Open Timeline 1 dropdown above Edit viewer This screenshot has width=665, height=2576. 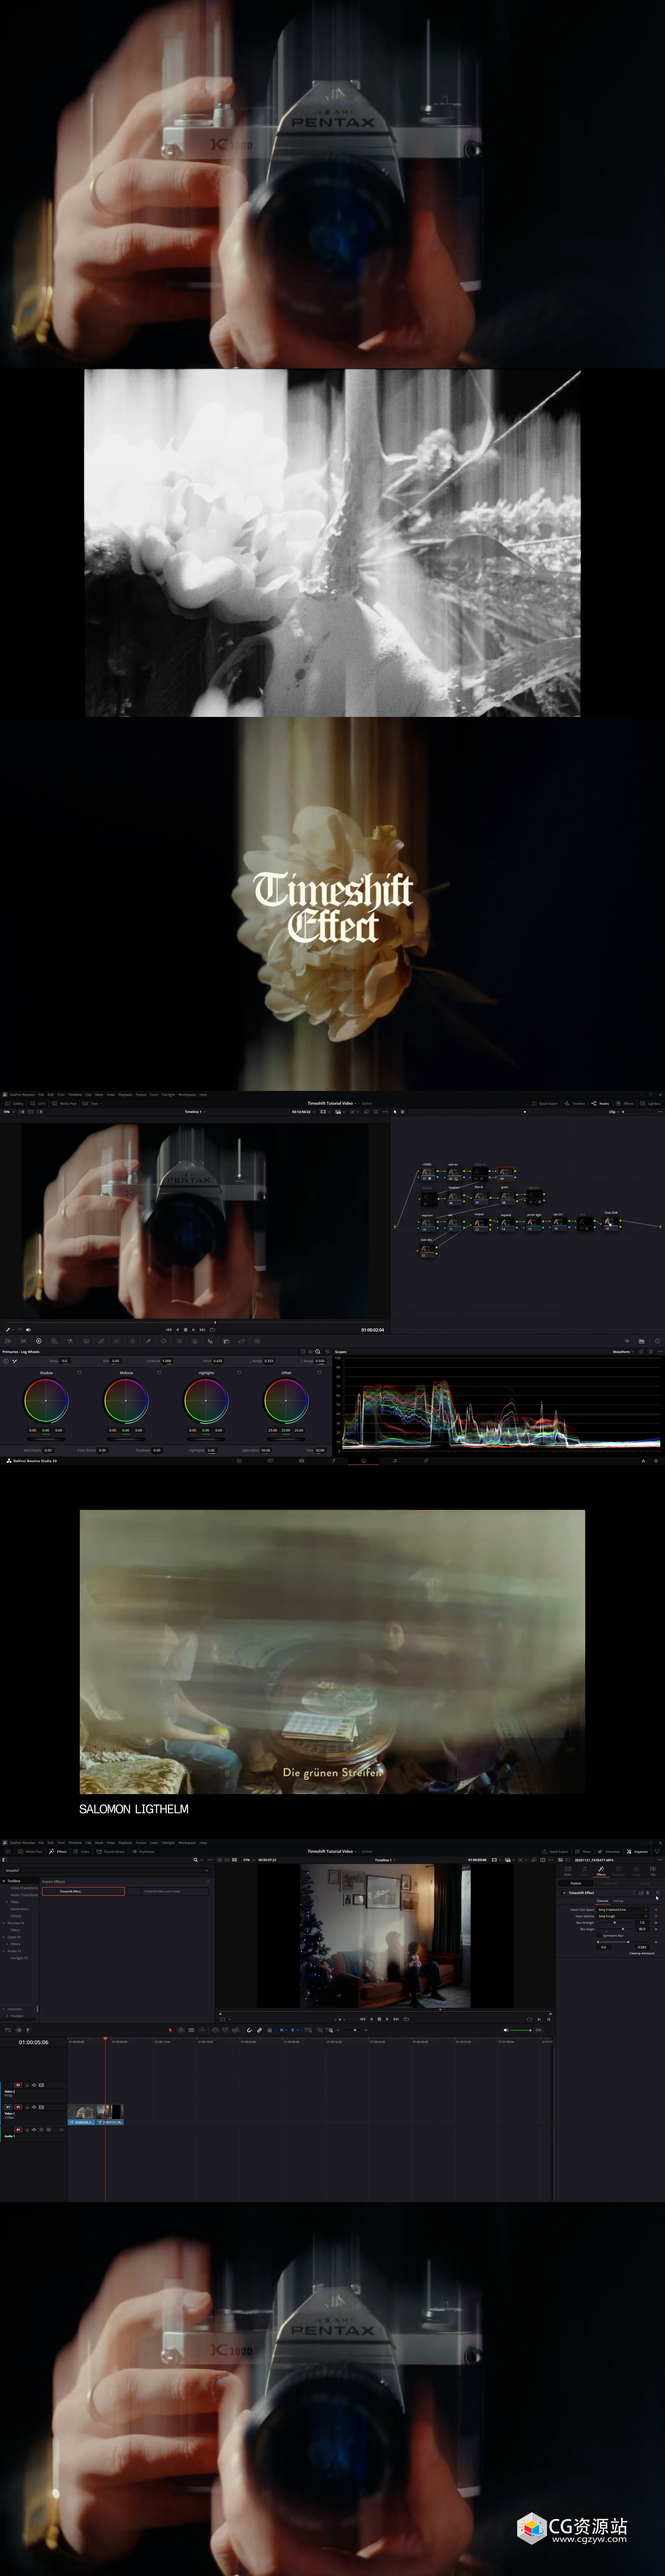pos(385,1860)
